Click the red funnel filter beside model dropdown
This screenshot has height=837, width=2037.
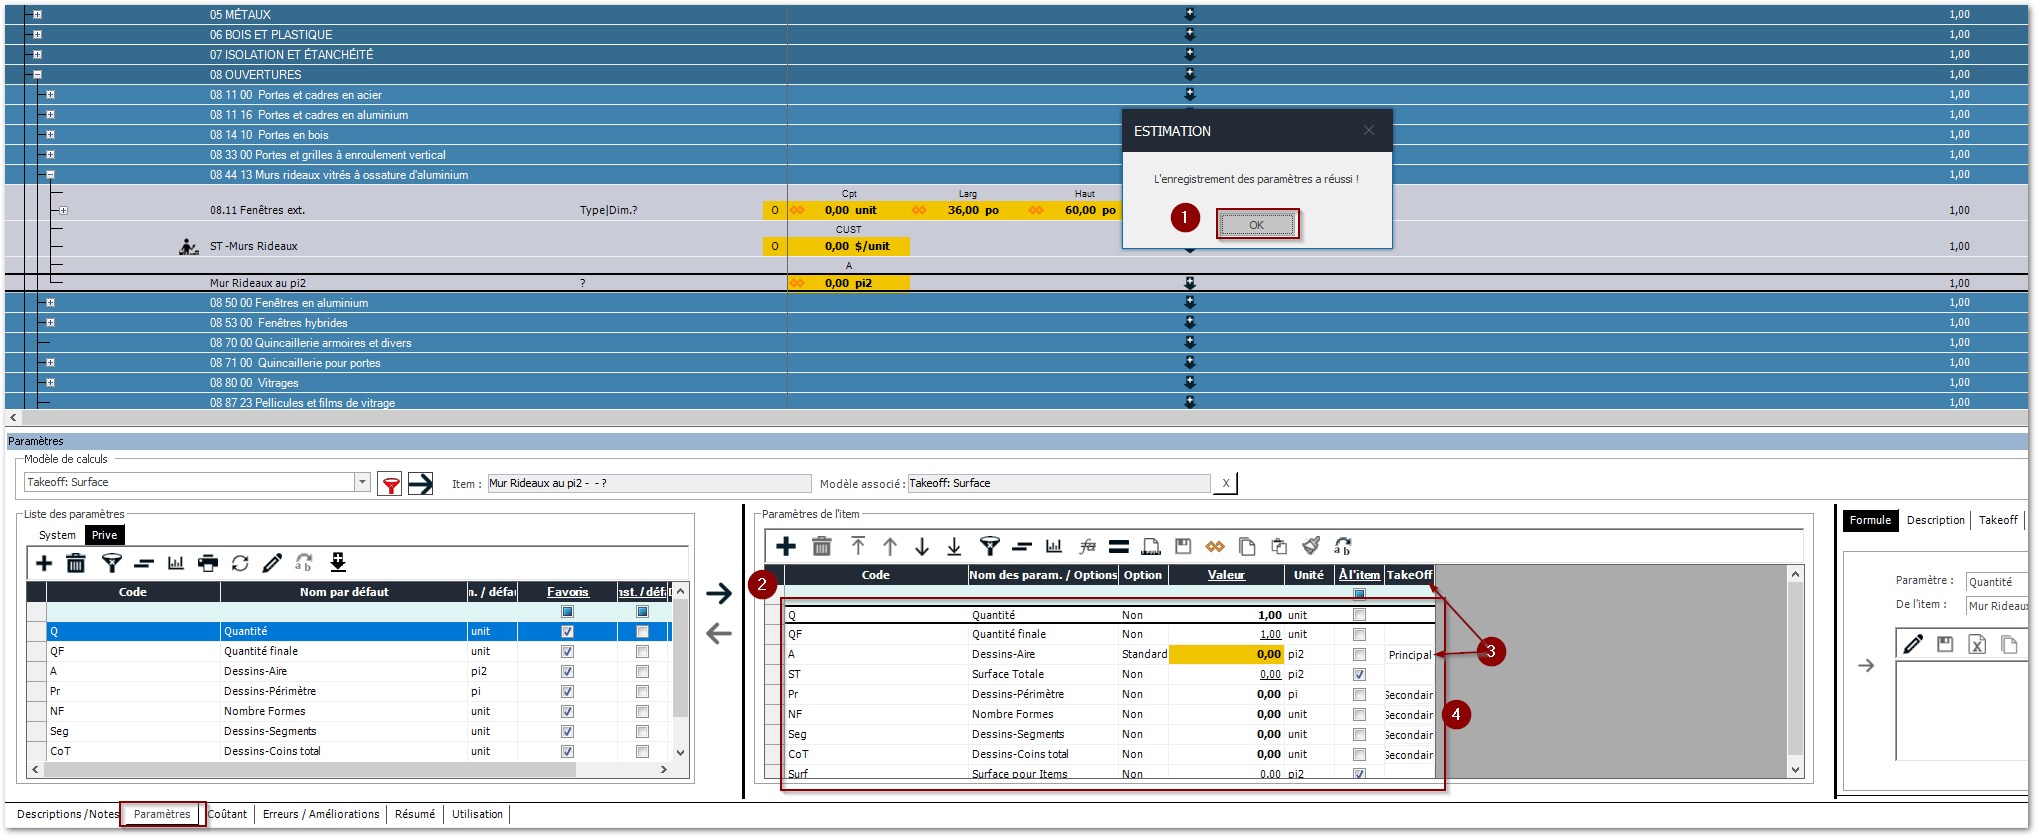(391, 485)
